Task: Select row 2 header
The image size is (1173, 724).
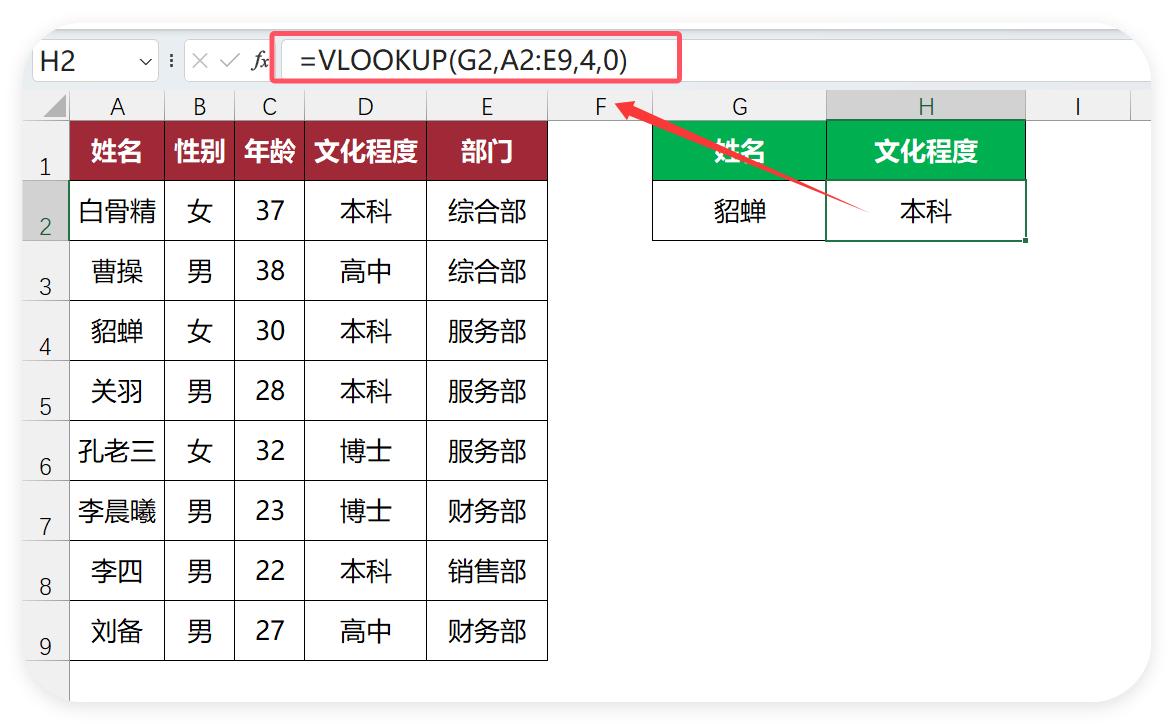Action: (x=46, y=211)
